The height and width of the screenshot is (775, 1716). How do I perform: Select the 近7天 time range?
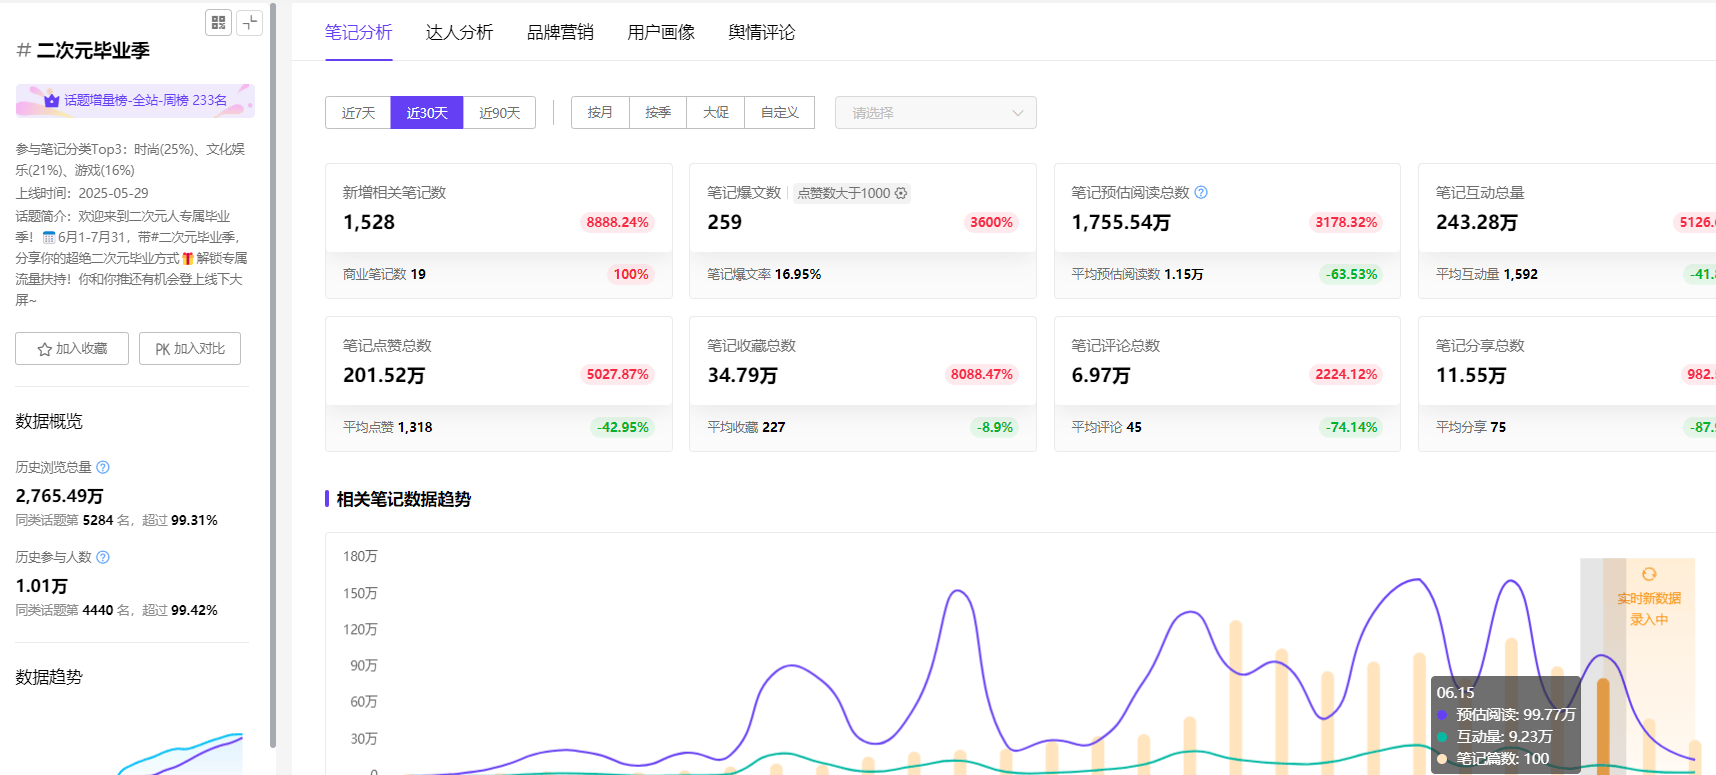[358, 113]
